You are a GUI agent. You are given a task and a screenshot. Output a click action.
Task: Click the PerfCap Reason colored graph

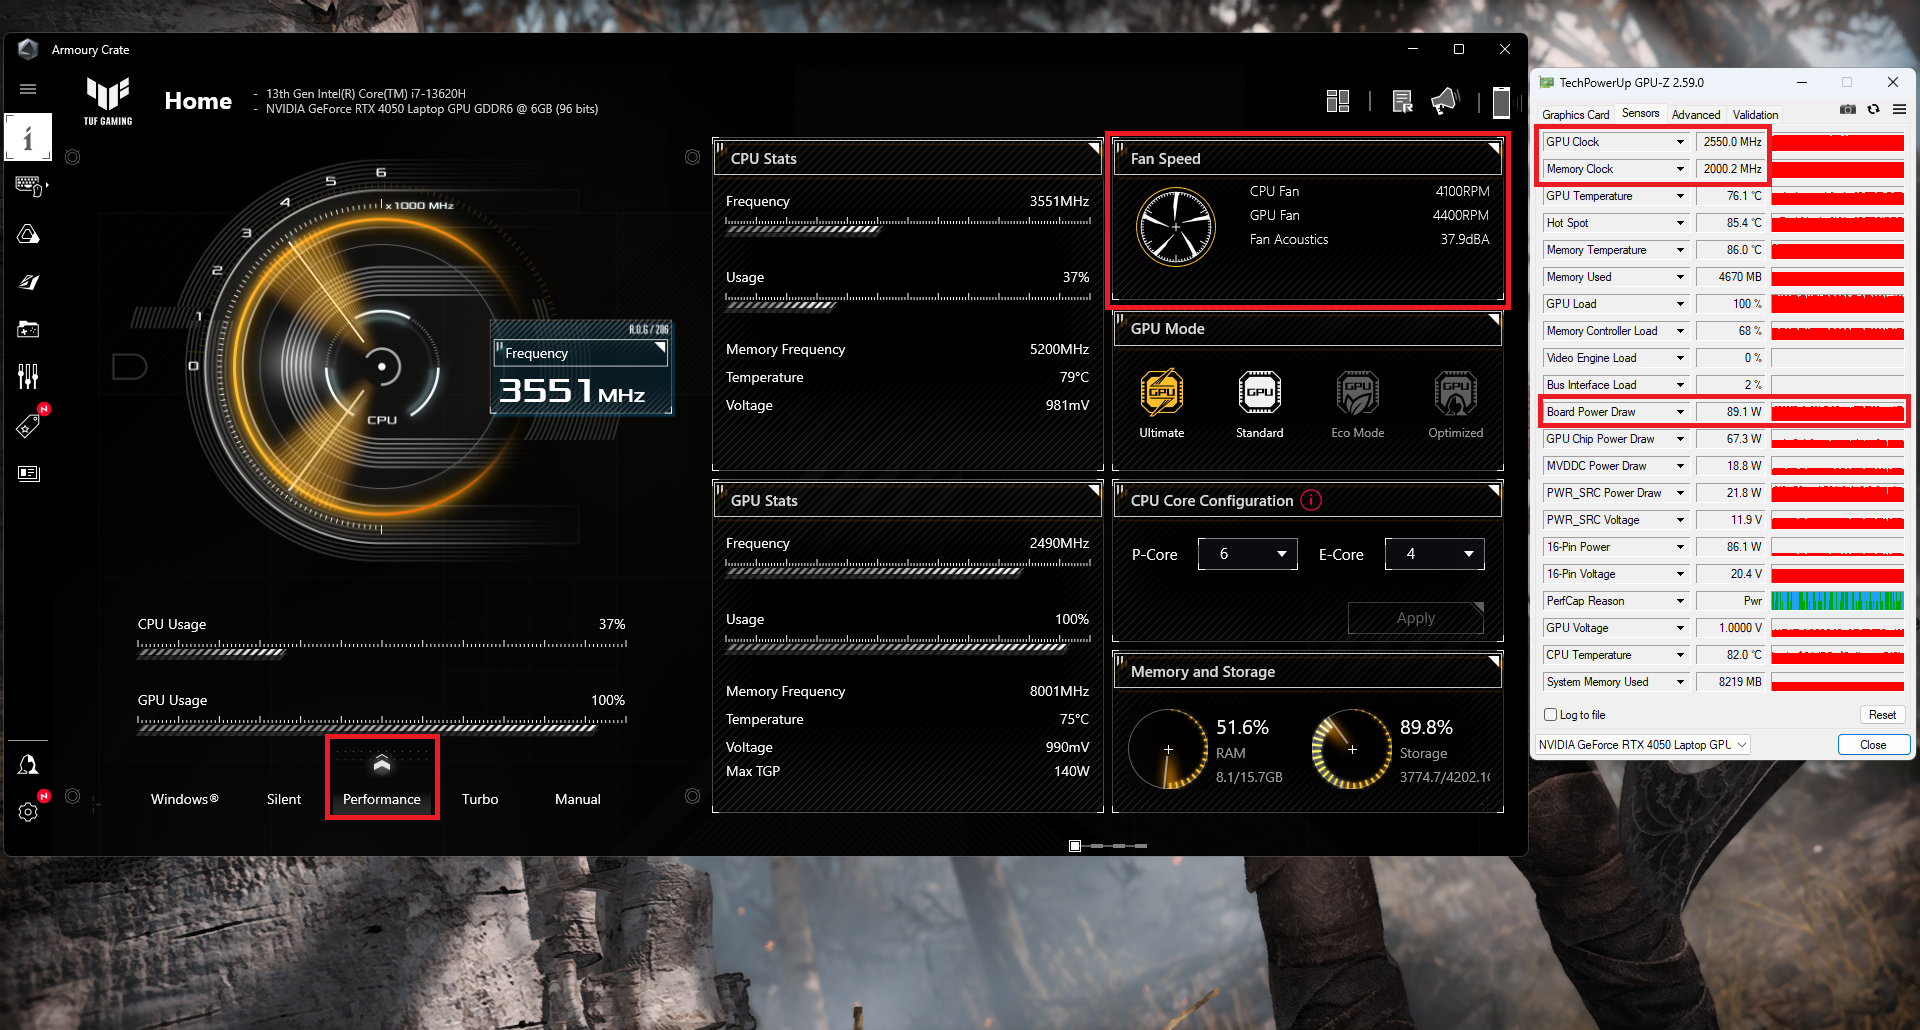(1837, 601)
